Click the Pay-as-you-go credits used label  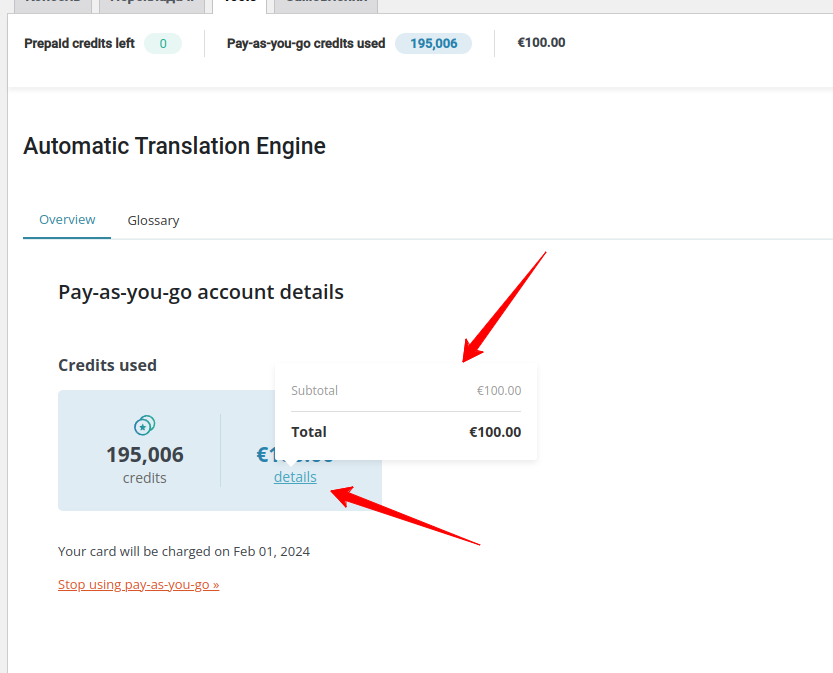[306, 44]
